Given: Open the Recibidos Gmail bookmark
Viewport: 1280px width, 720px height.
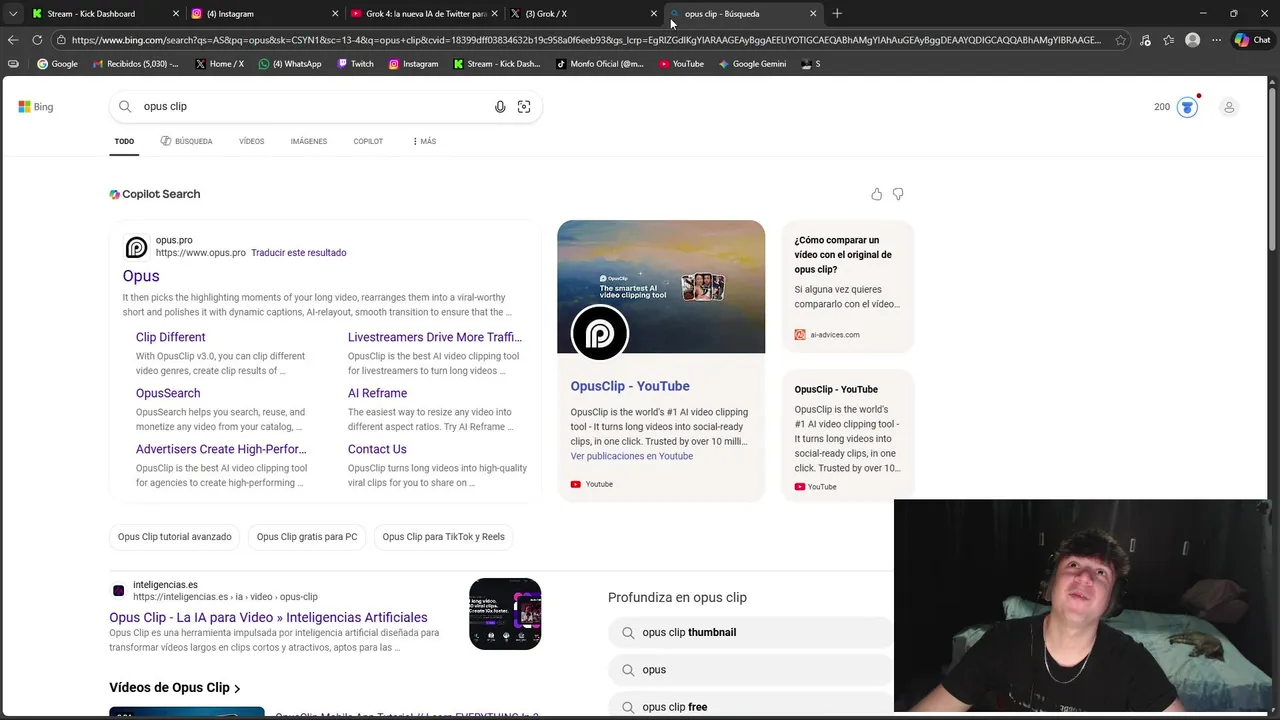Looking at the screenshot, I should pyautogui.click(x=135, y=64).
